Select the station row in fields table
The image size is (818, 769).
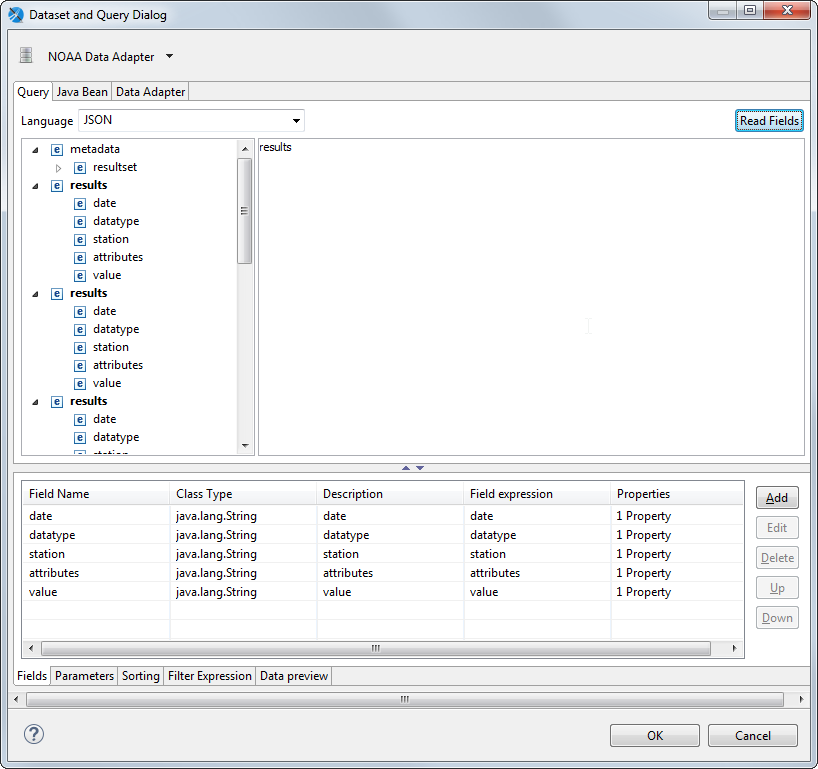coord(383,554)
